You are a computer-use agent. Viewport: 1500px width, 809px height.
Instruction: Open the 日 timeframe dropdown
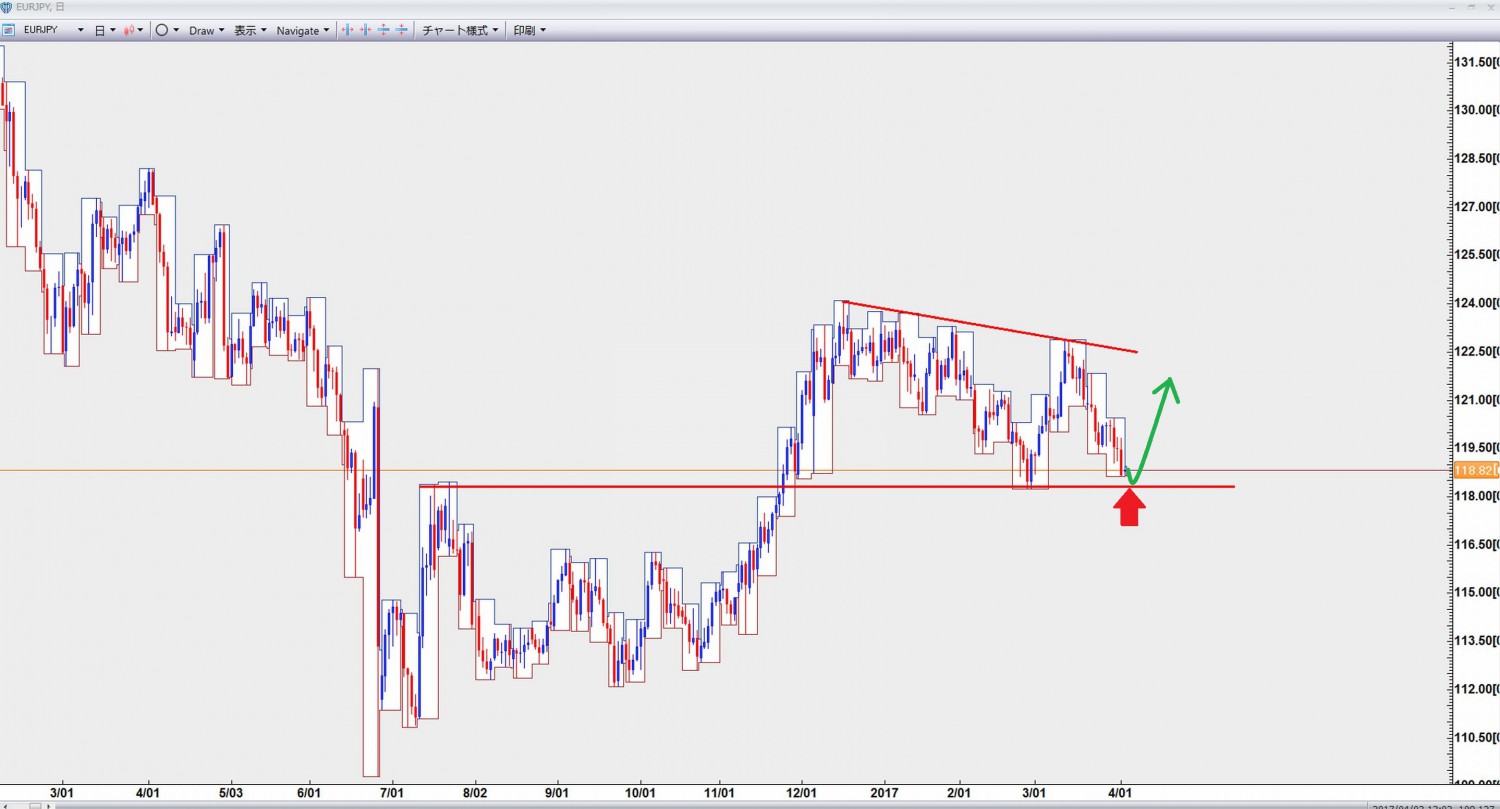coord(104,30)
